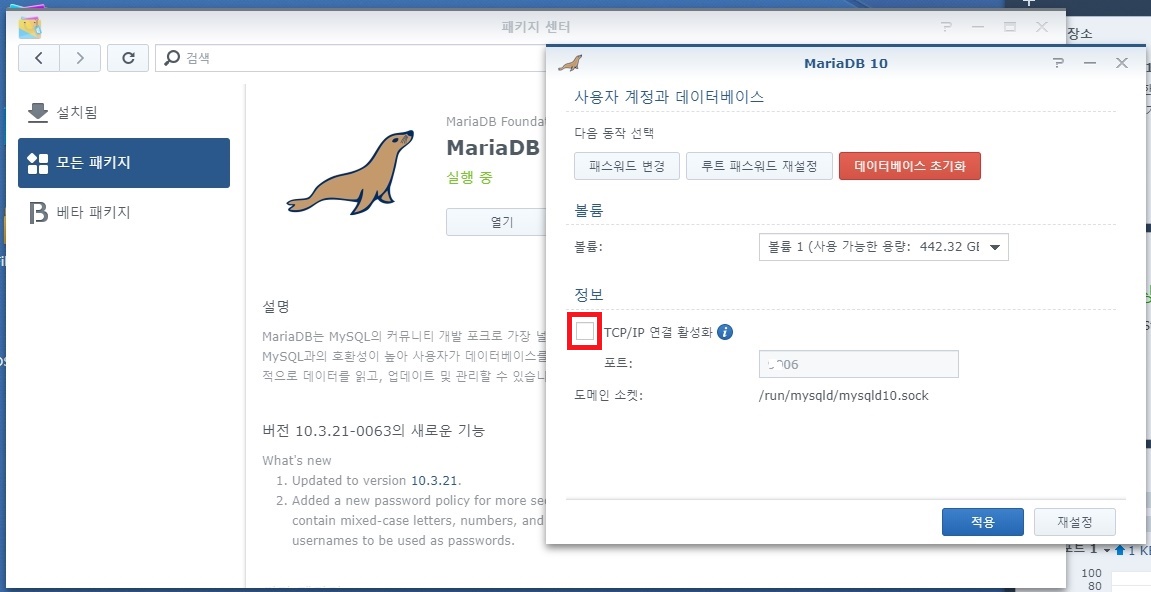Click the 버전 10.3.21-0063의 새로운 기능 heading
1151x592 pixels.
373,430
